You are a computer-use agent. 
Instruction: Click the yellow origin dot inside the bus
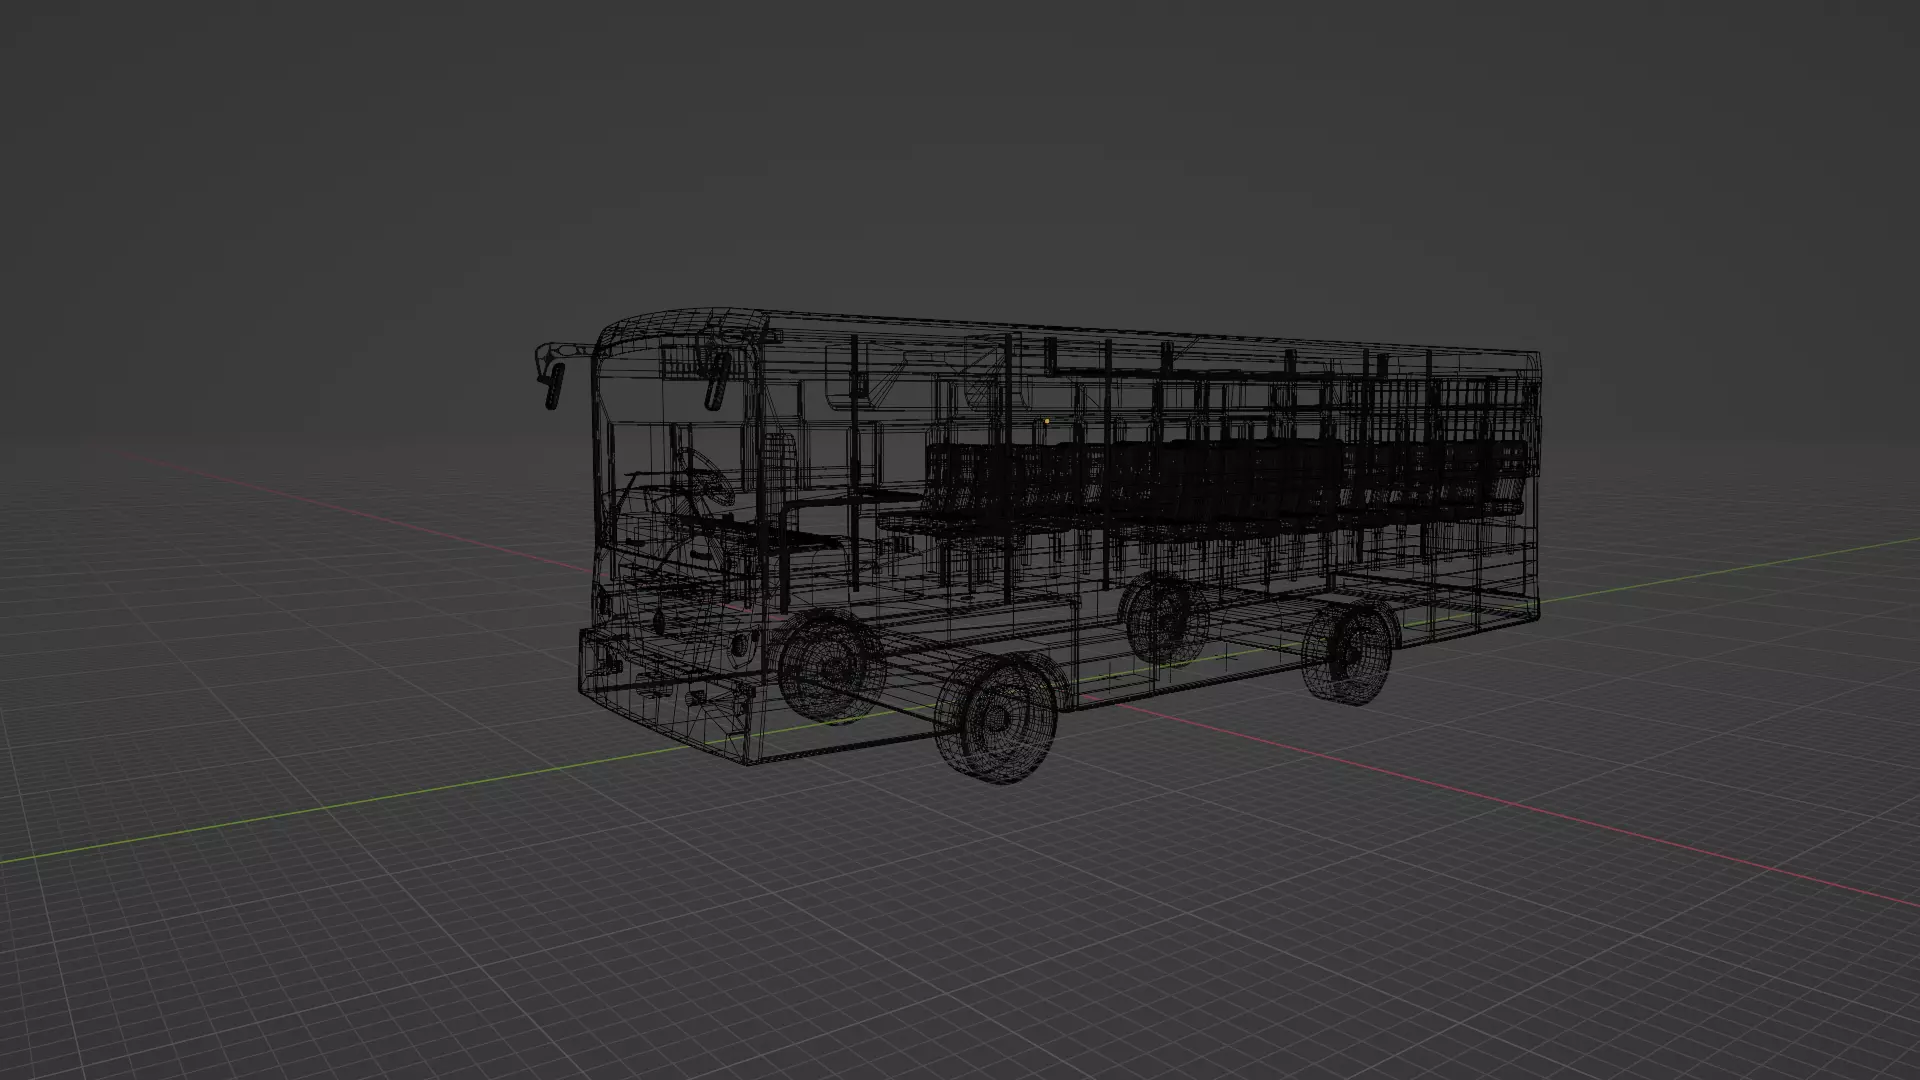(1047, 422)
